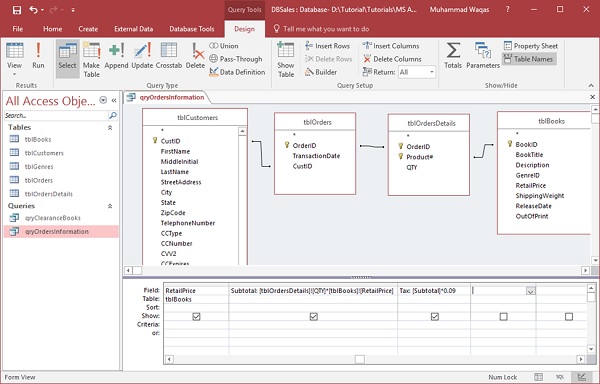Viewport: 600px width, 384px height.
Task: Click Insert Columns
Action: pyautogui.click(x=391, y=46)
